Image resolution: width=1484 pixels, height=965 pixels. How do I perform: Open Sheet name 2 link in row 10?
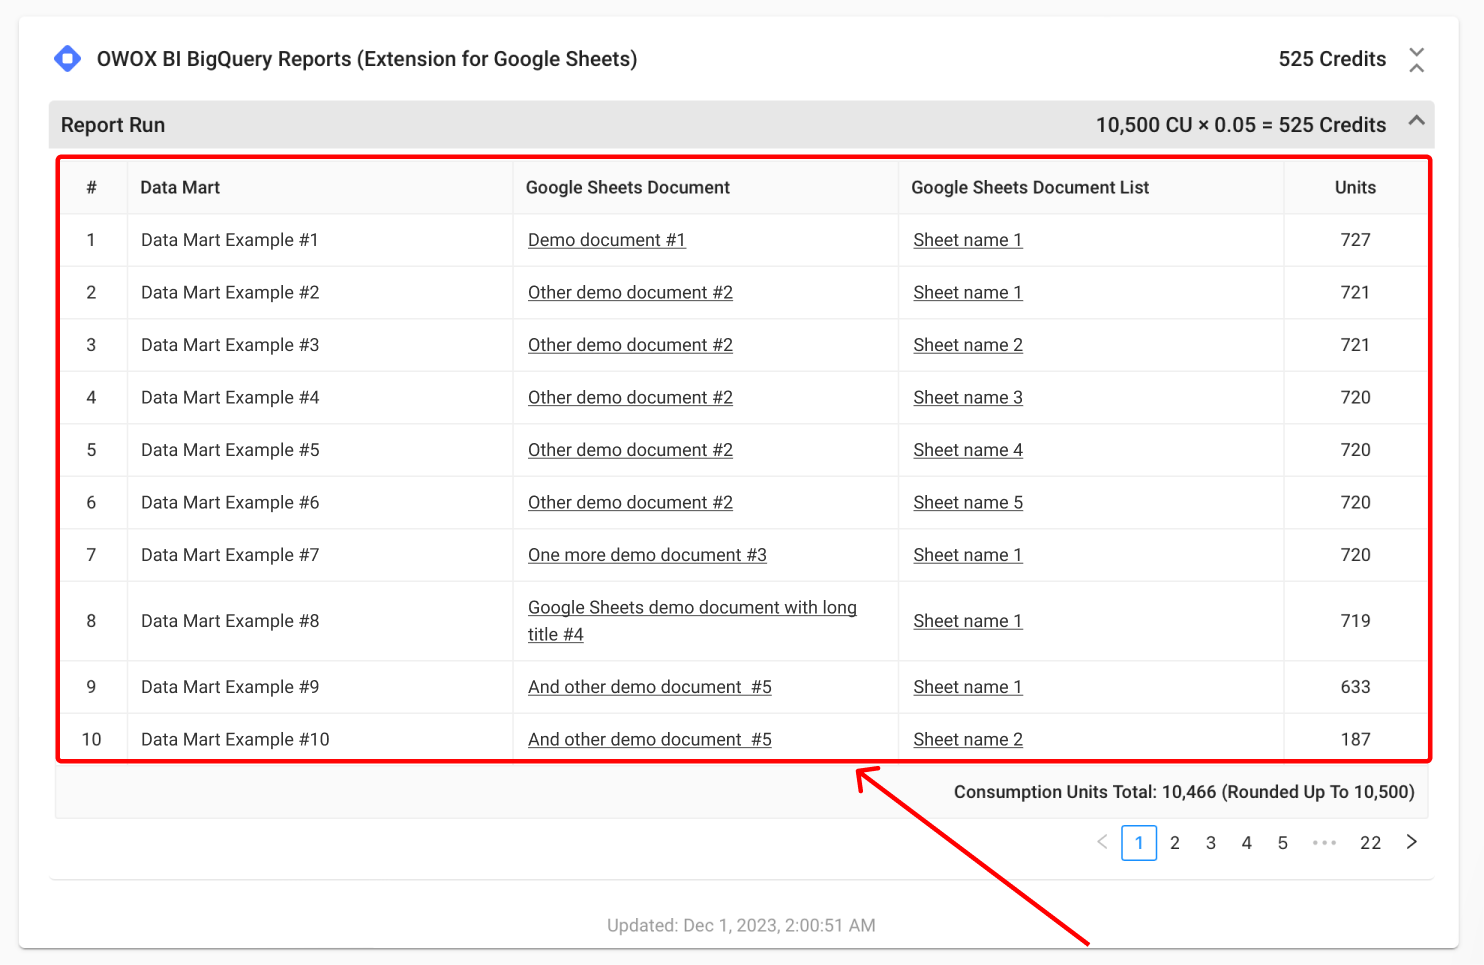(x=968, y=740)
